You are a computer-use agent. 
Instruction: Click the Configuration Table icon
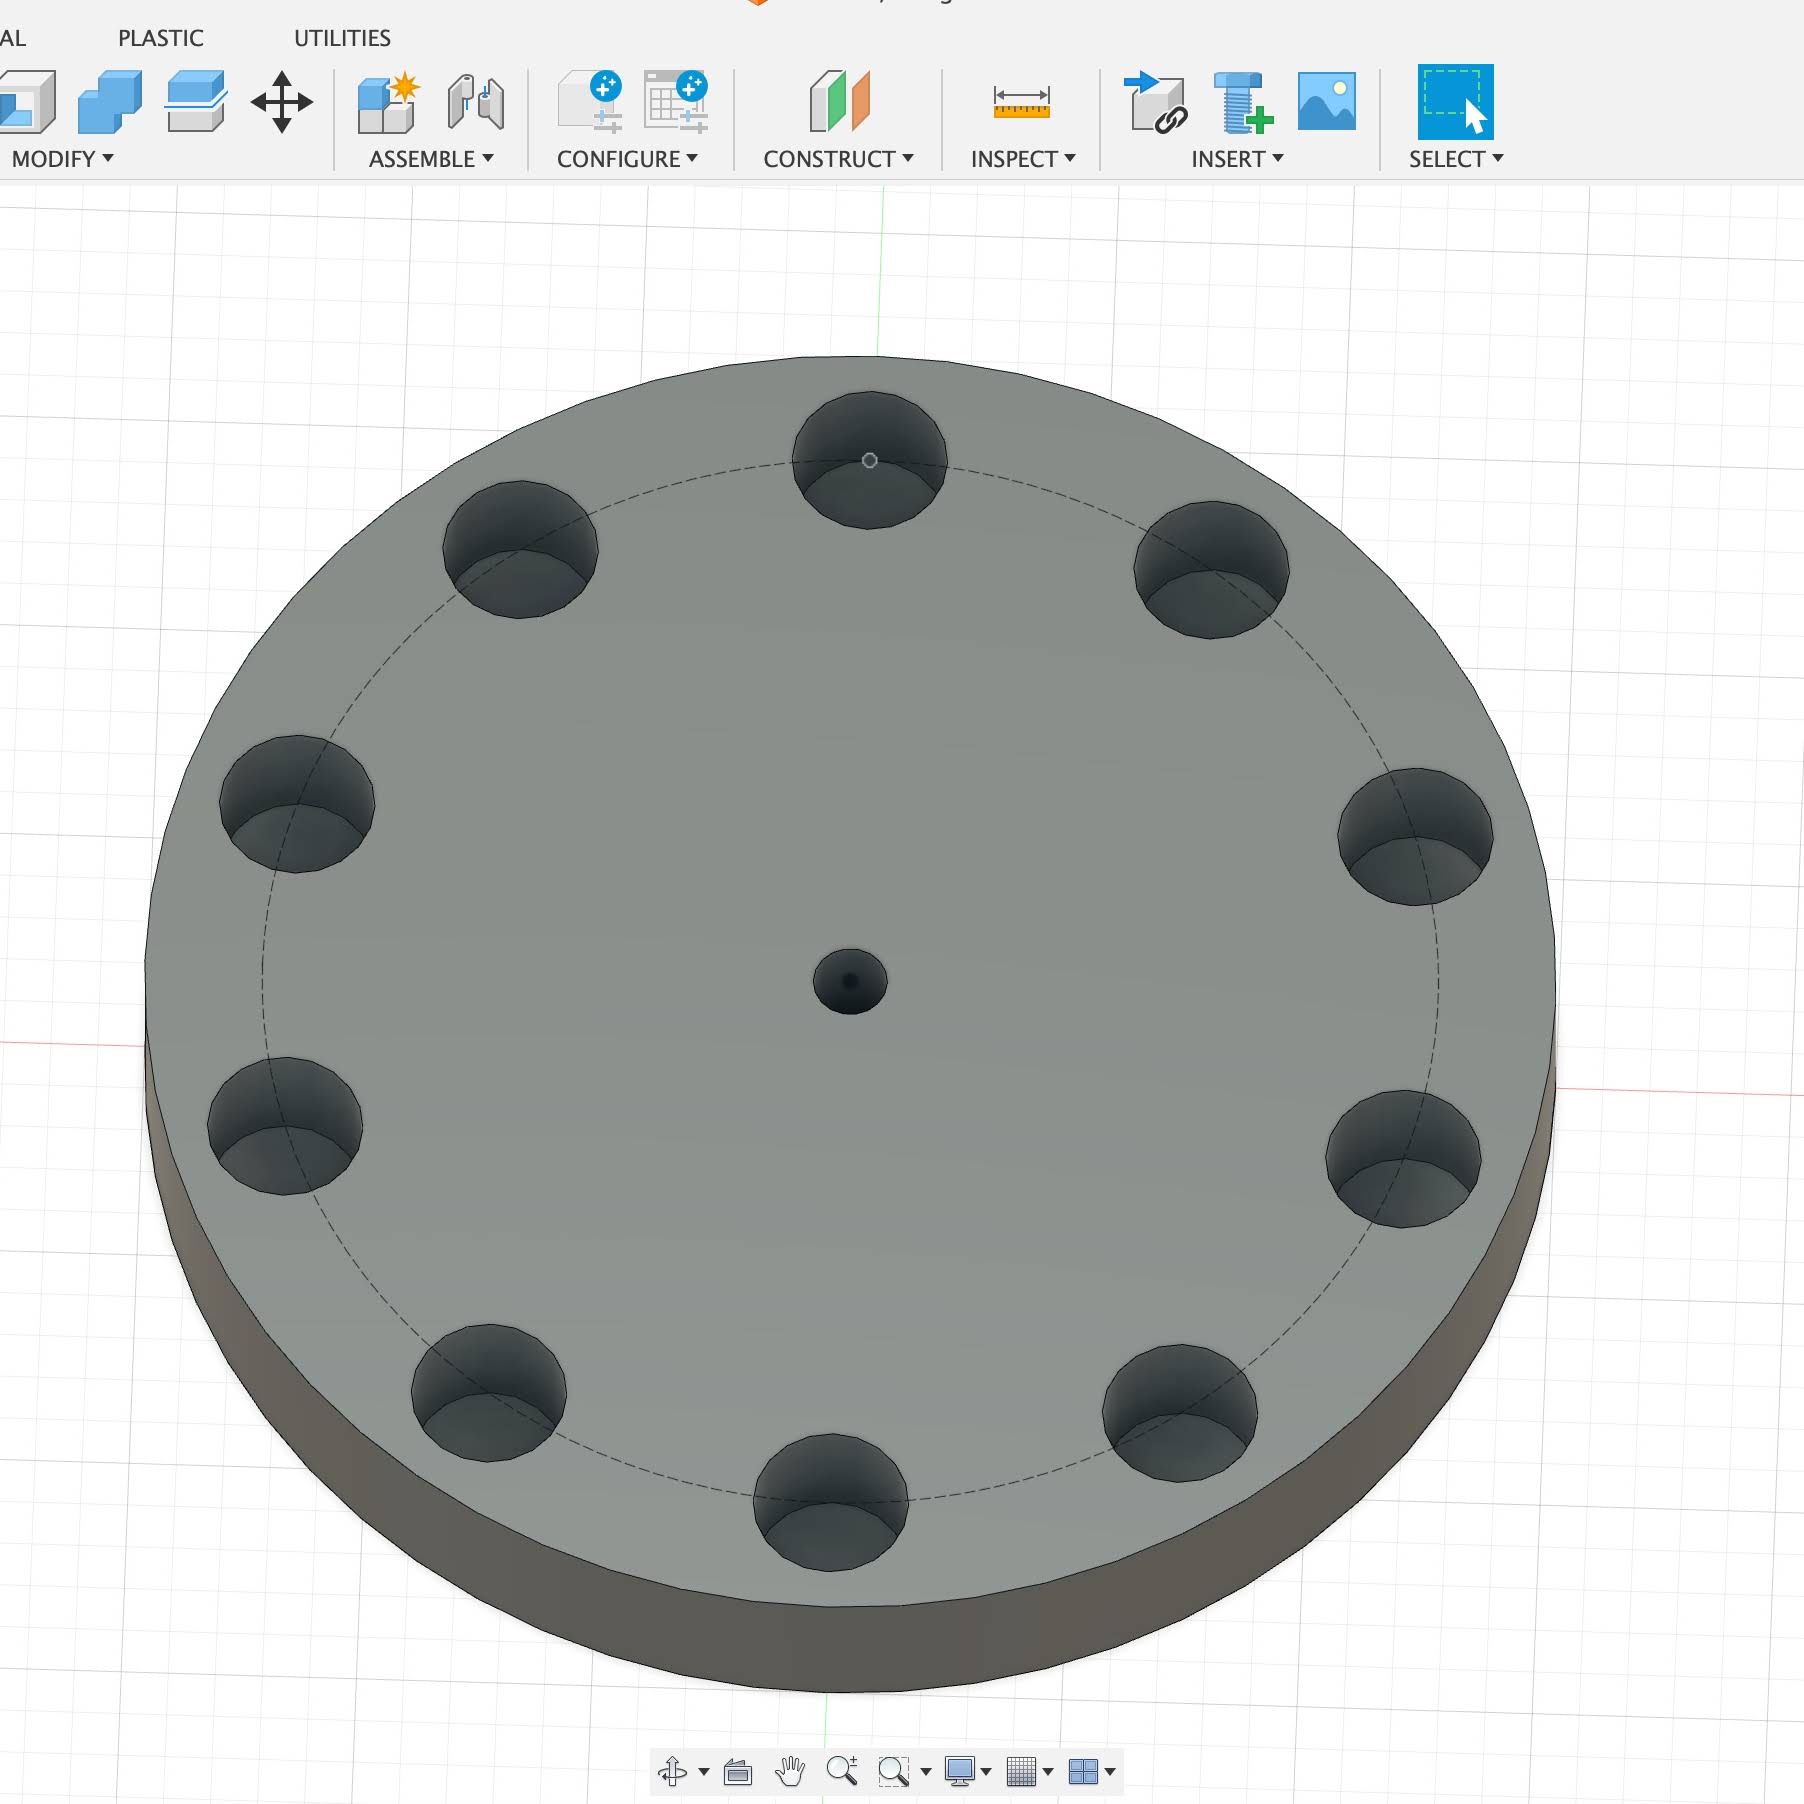coord(676,102)
